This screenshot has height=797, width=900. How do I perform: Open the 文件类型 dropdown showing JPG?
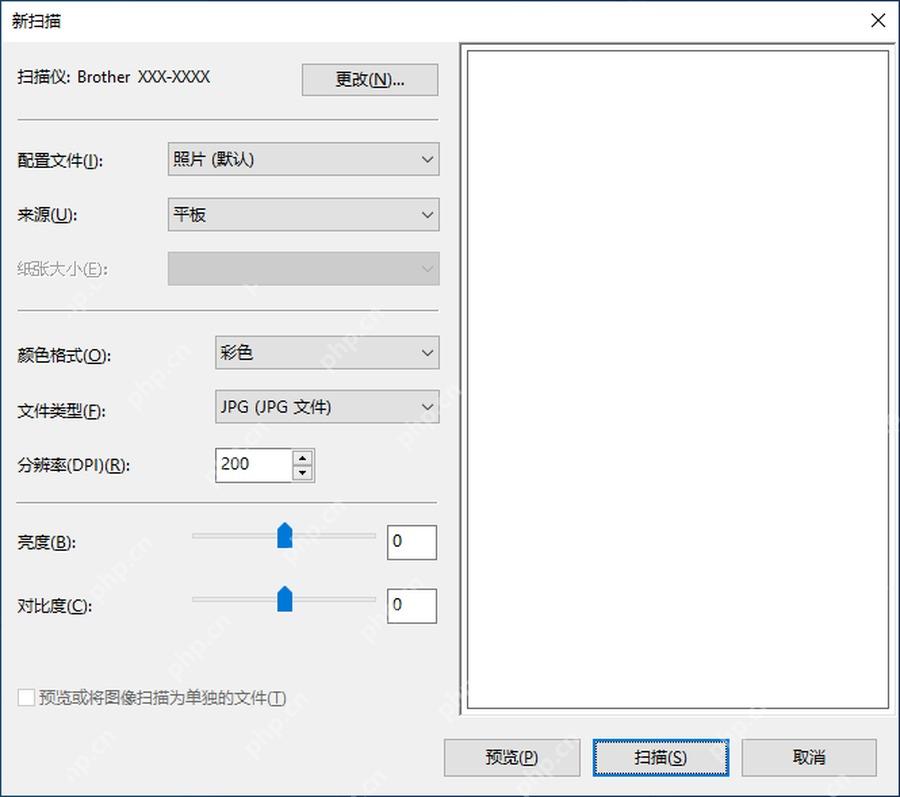pos(327,407)
